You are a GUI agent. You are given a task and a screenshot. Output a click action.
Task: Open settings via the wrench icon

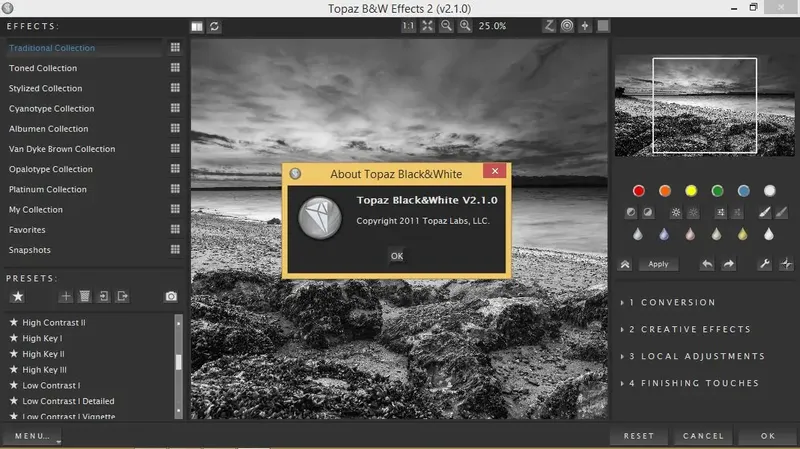point(764,264)
